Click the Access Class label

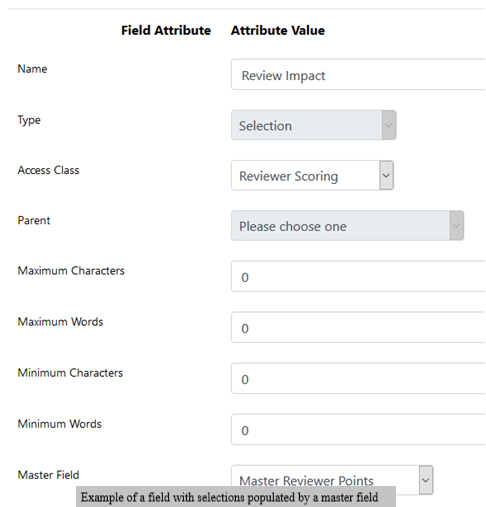tap(48, 170)
